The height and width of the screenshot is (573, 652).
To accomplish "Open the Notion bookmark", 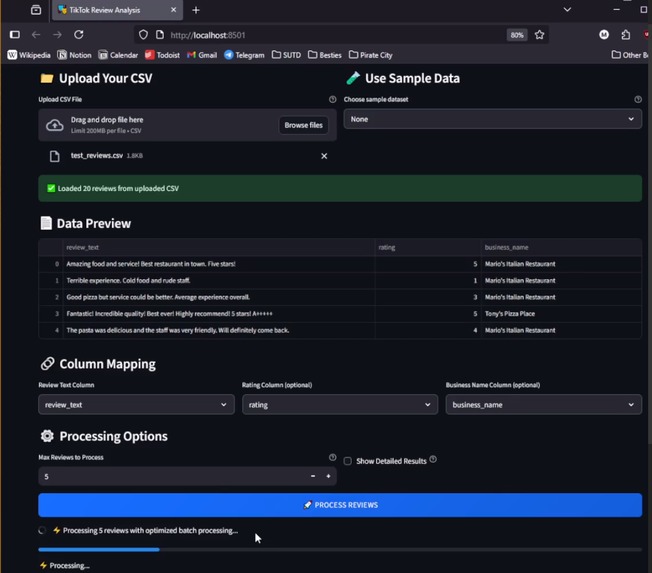I will point(74,55).
